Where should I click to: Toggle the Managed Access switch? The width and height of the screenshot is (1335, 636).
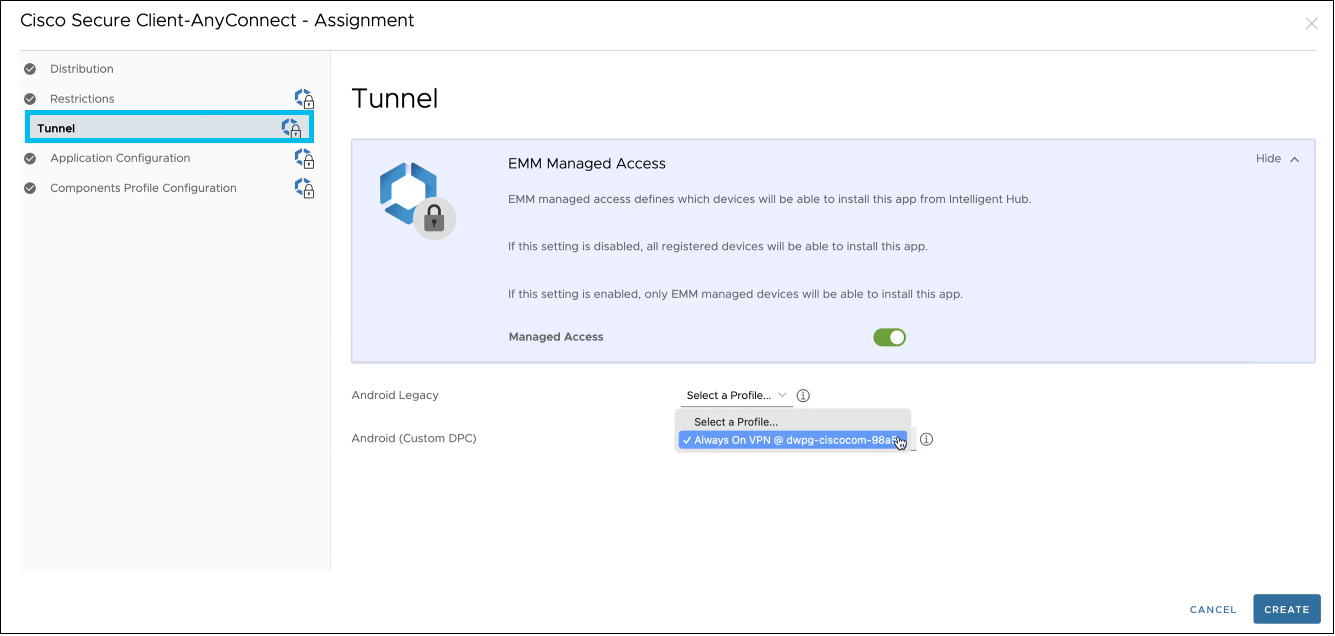(x=889, y=337)
